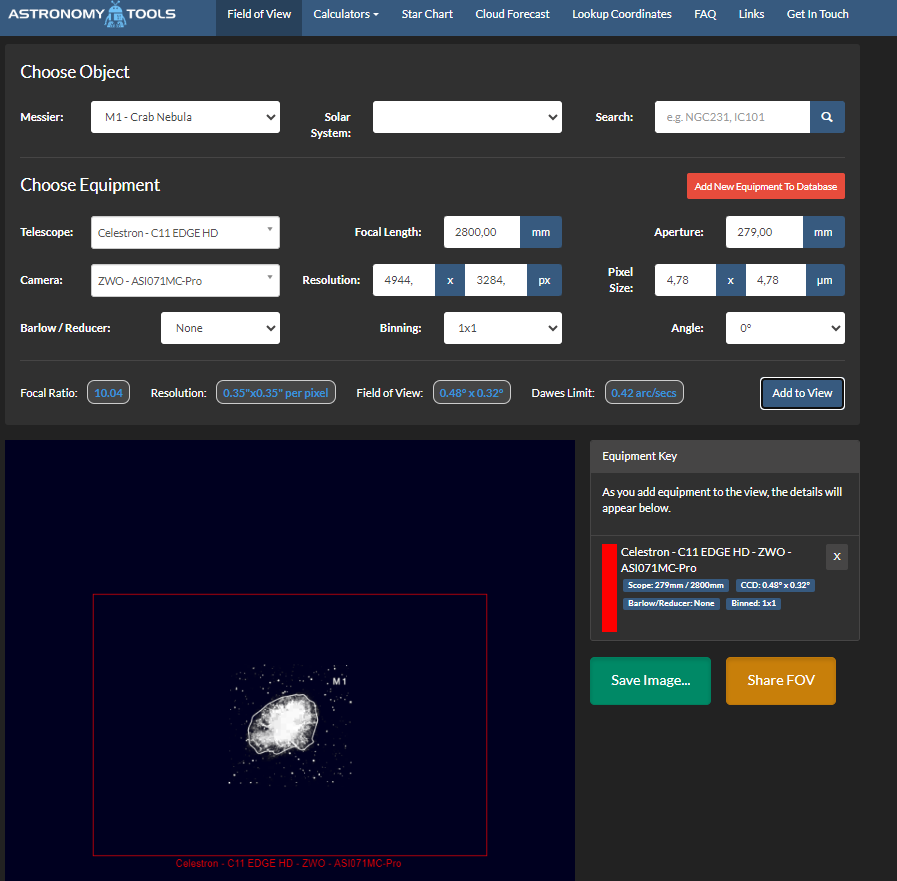Click the object search input field
Screen dimensions: 897x881
(x=732, y=117)
